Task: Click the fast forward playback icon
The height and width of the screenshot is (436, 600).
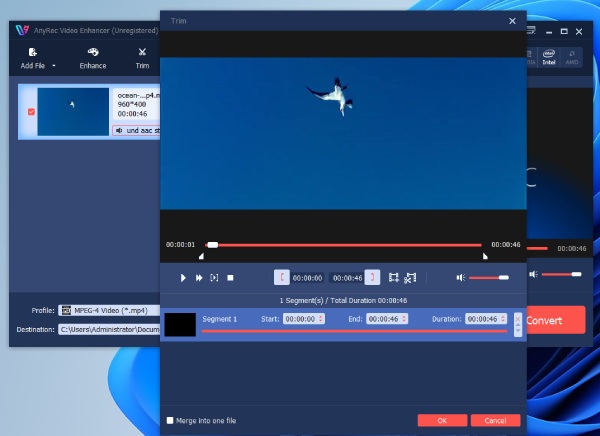Action: 199,278
